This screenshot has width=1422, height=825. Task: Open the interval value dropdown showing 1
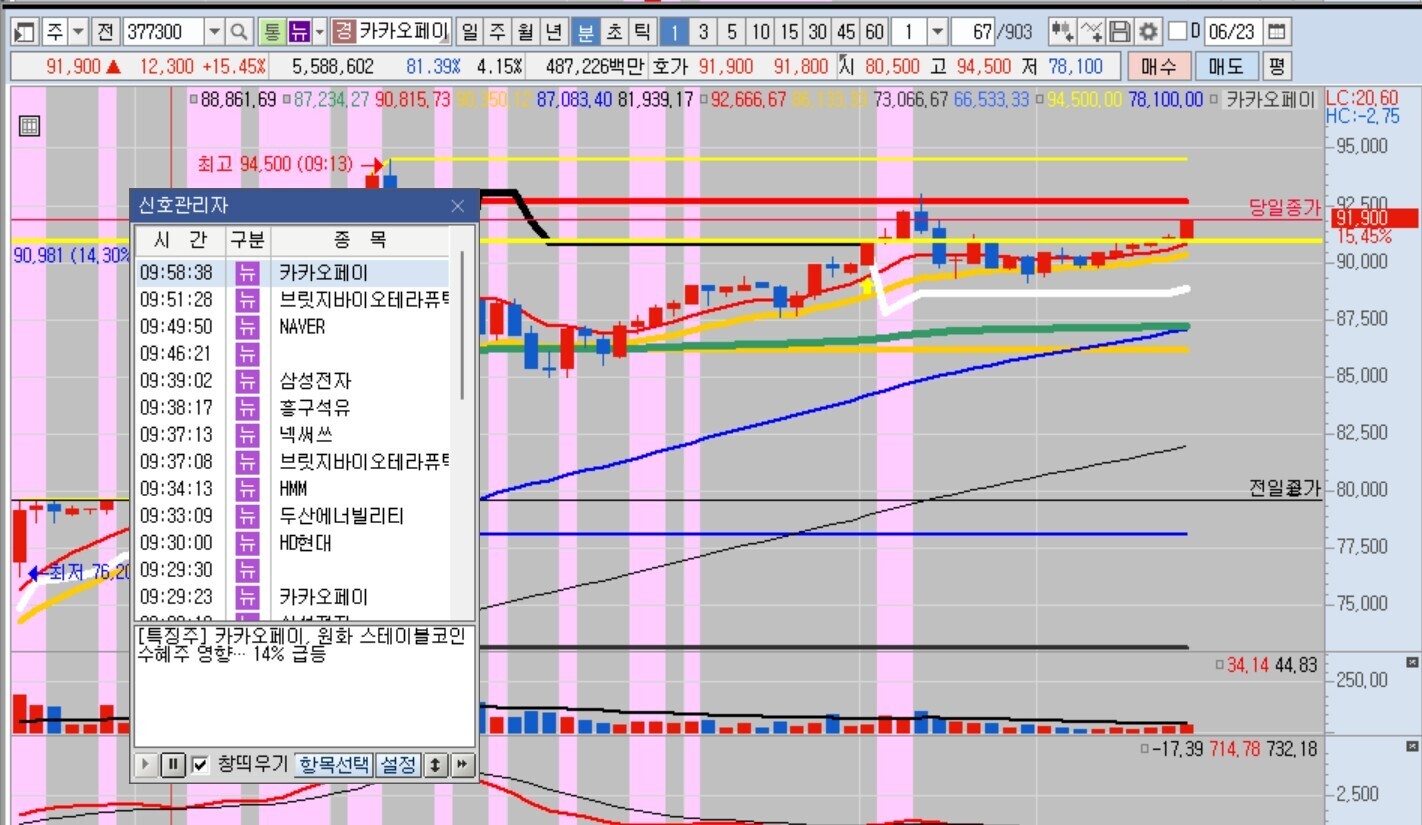tap(937, 32)
